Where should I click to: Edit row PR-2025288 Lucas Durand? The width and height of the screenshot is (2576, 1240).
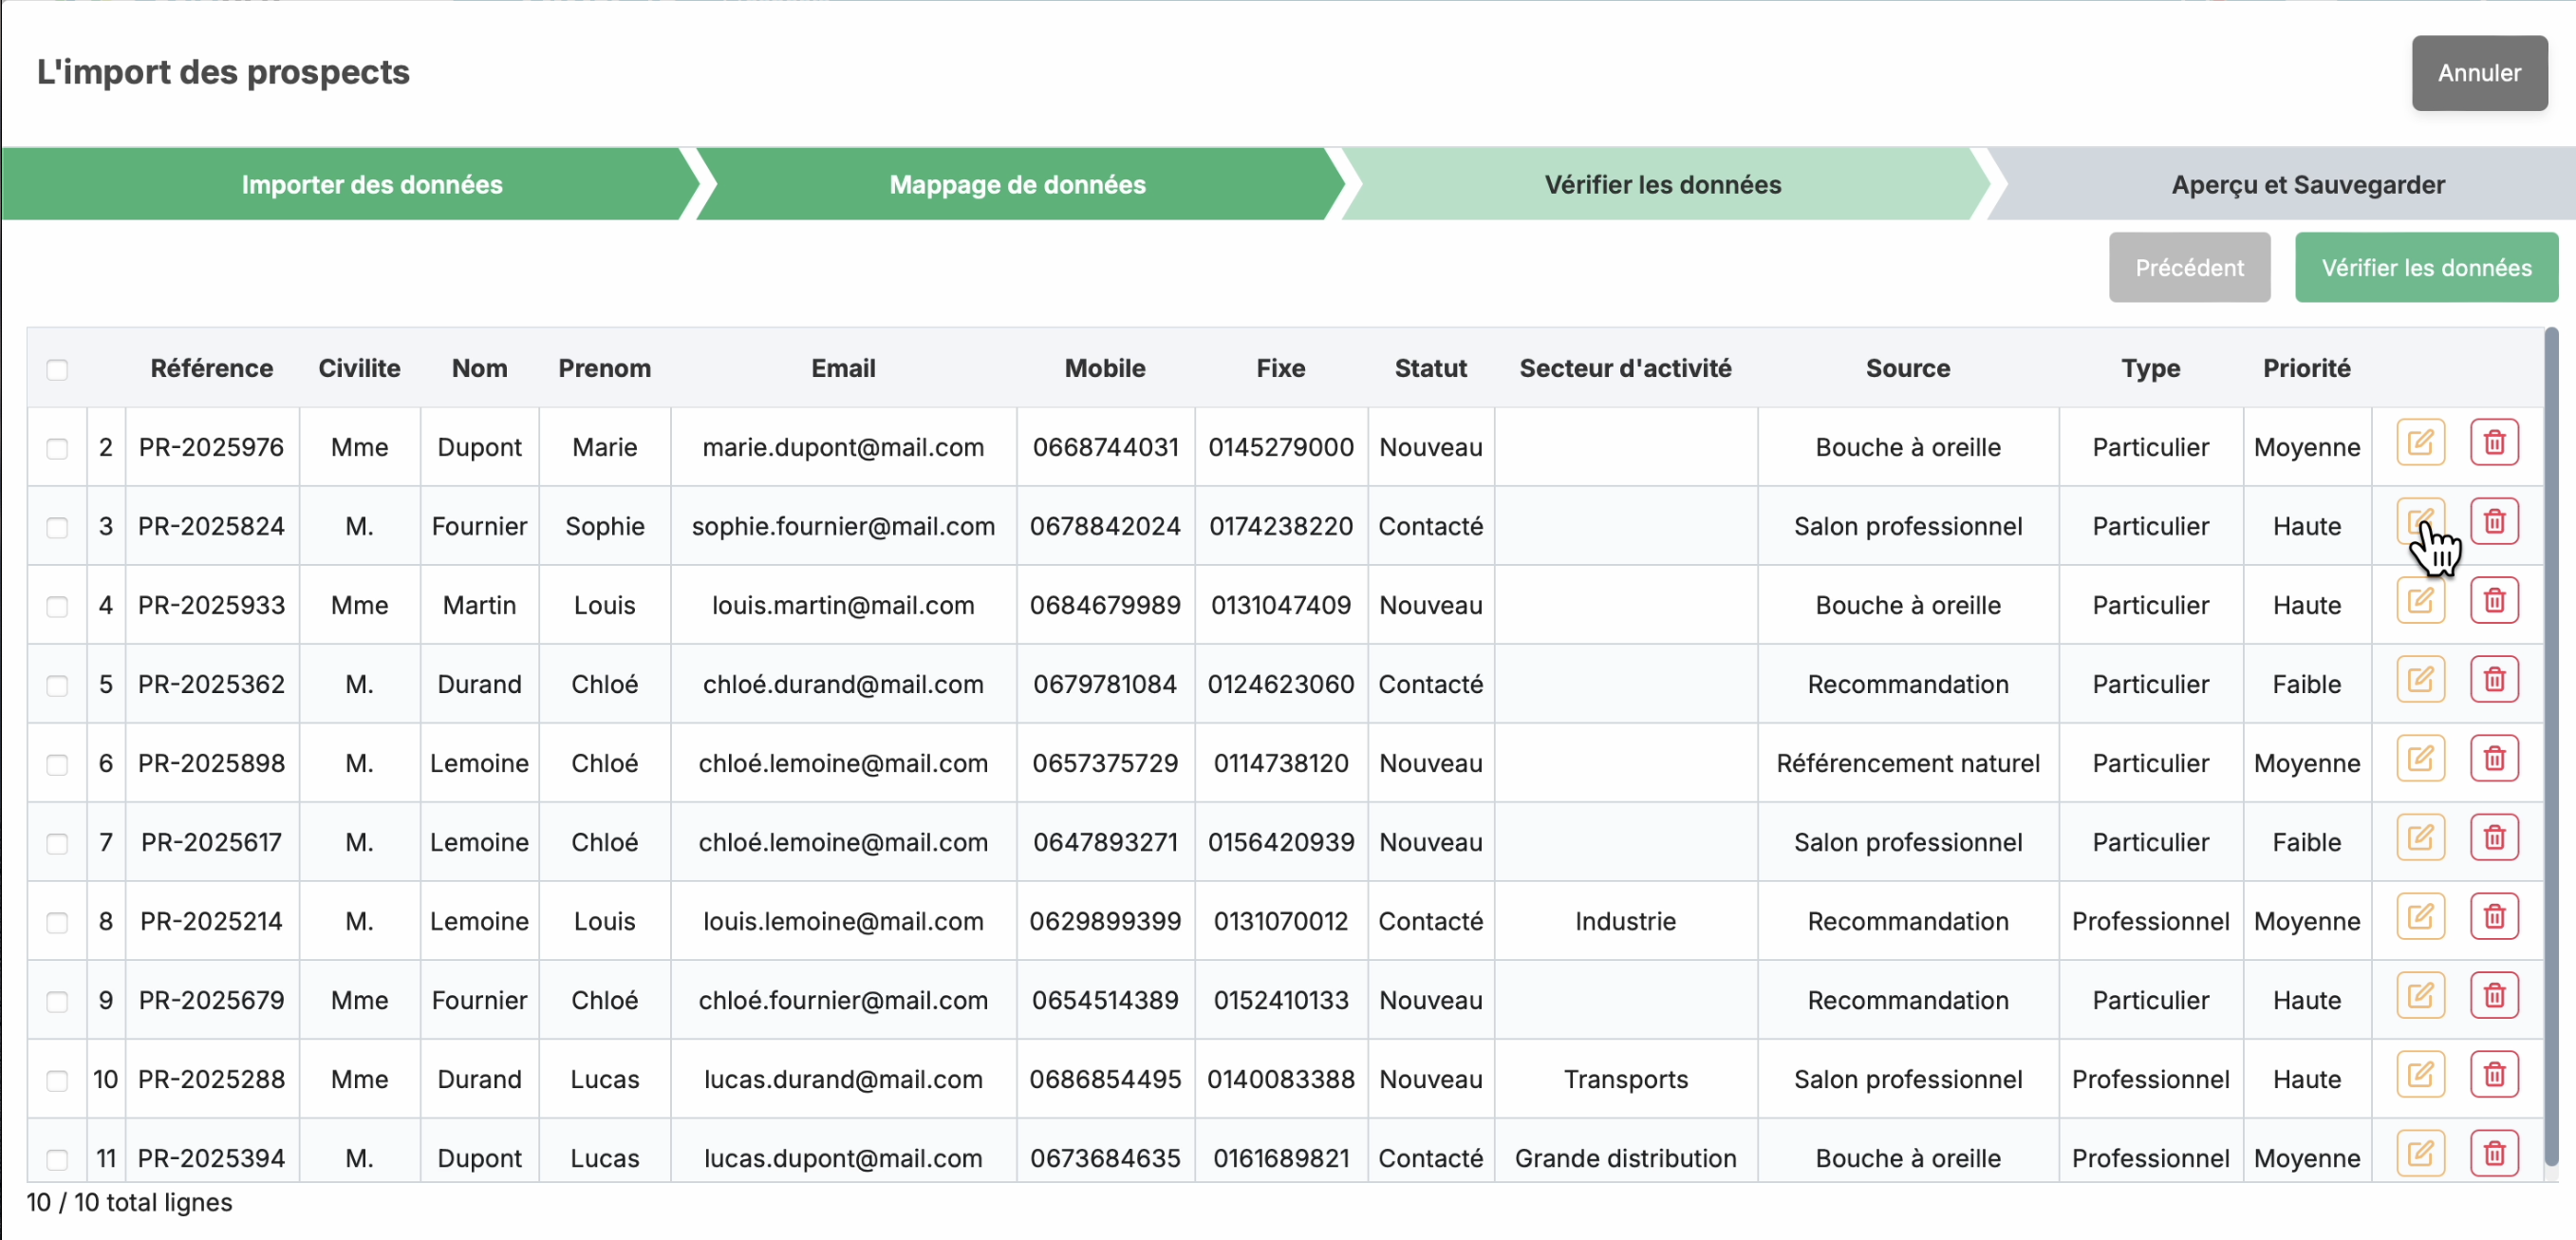point(2420,1075)
